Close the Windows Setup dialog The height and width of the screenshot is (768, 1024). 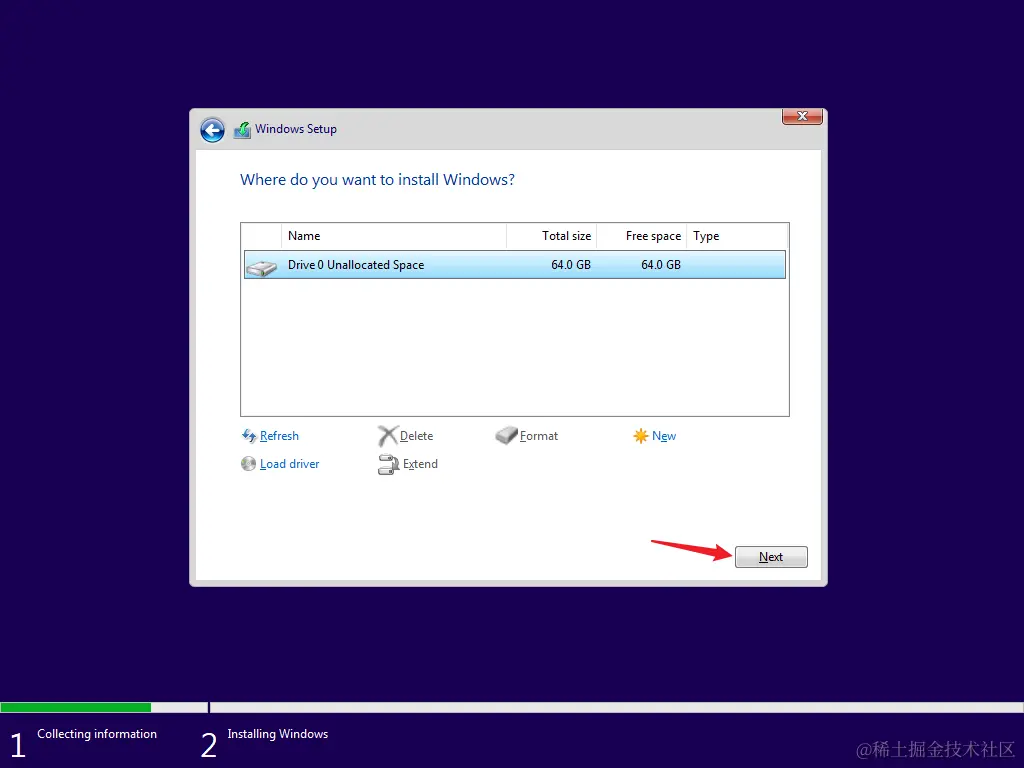[x=802, y=116]
